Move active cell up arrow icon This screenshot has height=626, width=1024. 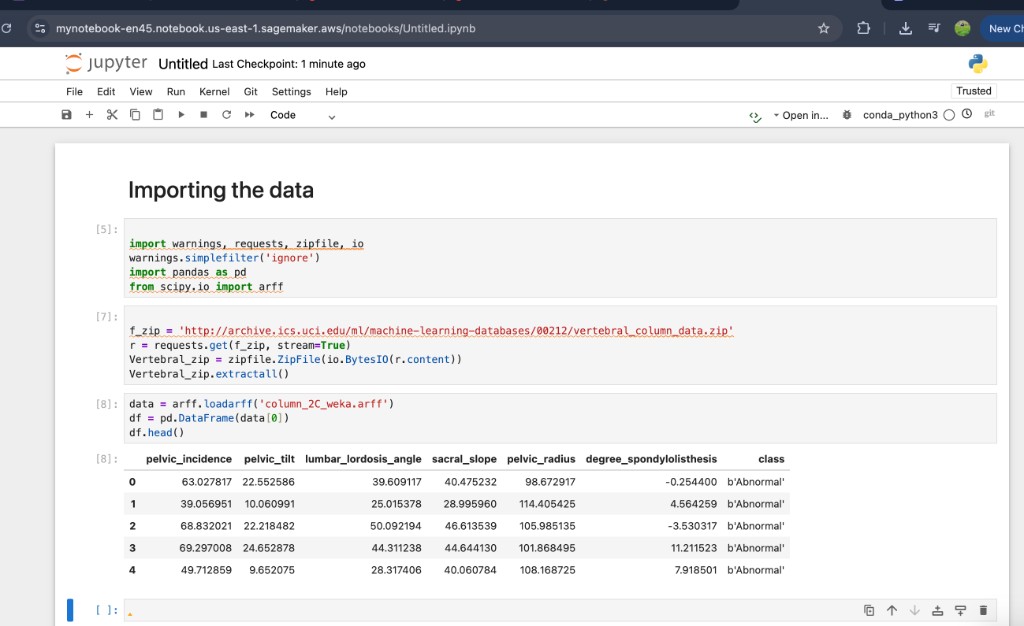(x=892, y=610)
